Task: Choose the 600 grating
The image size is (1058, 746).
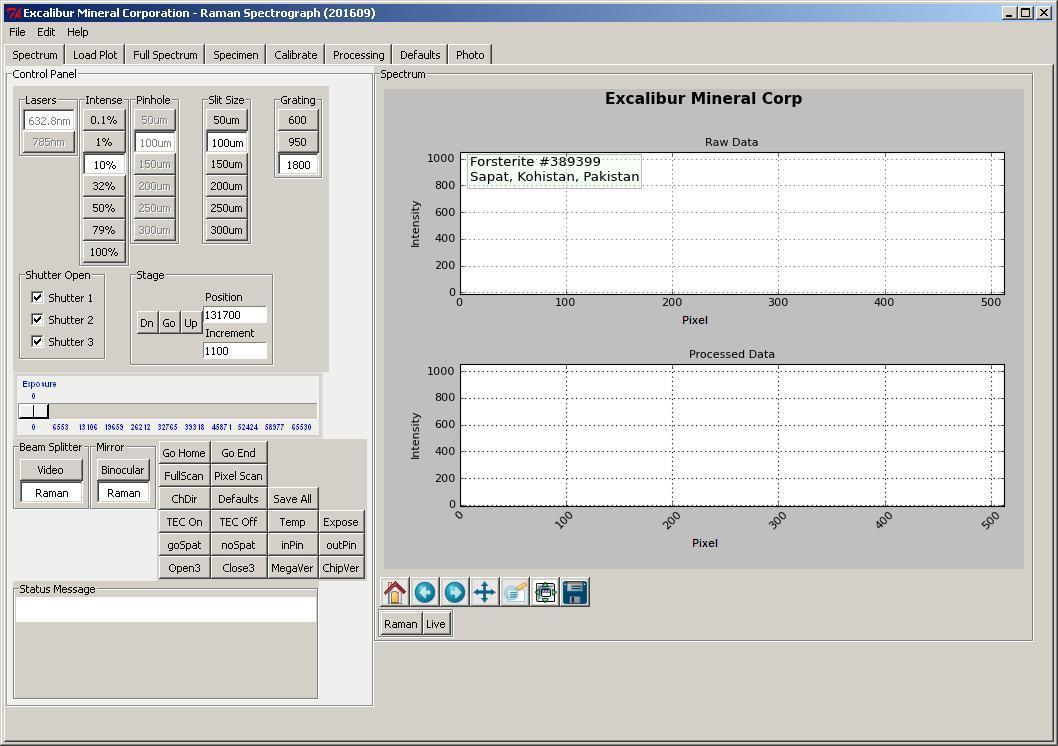Action: click(x=298, y=120)
